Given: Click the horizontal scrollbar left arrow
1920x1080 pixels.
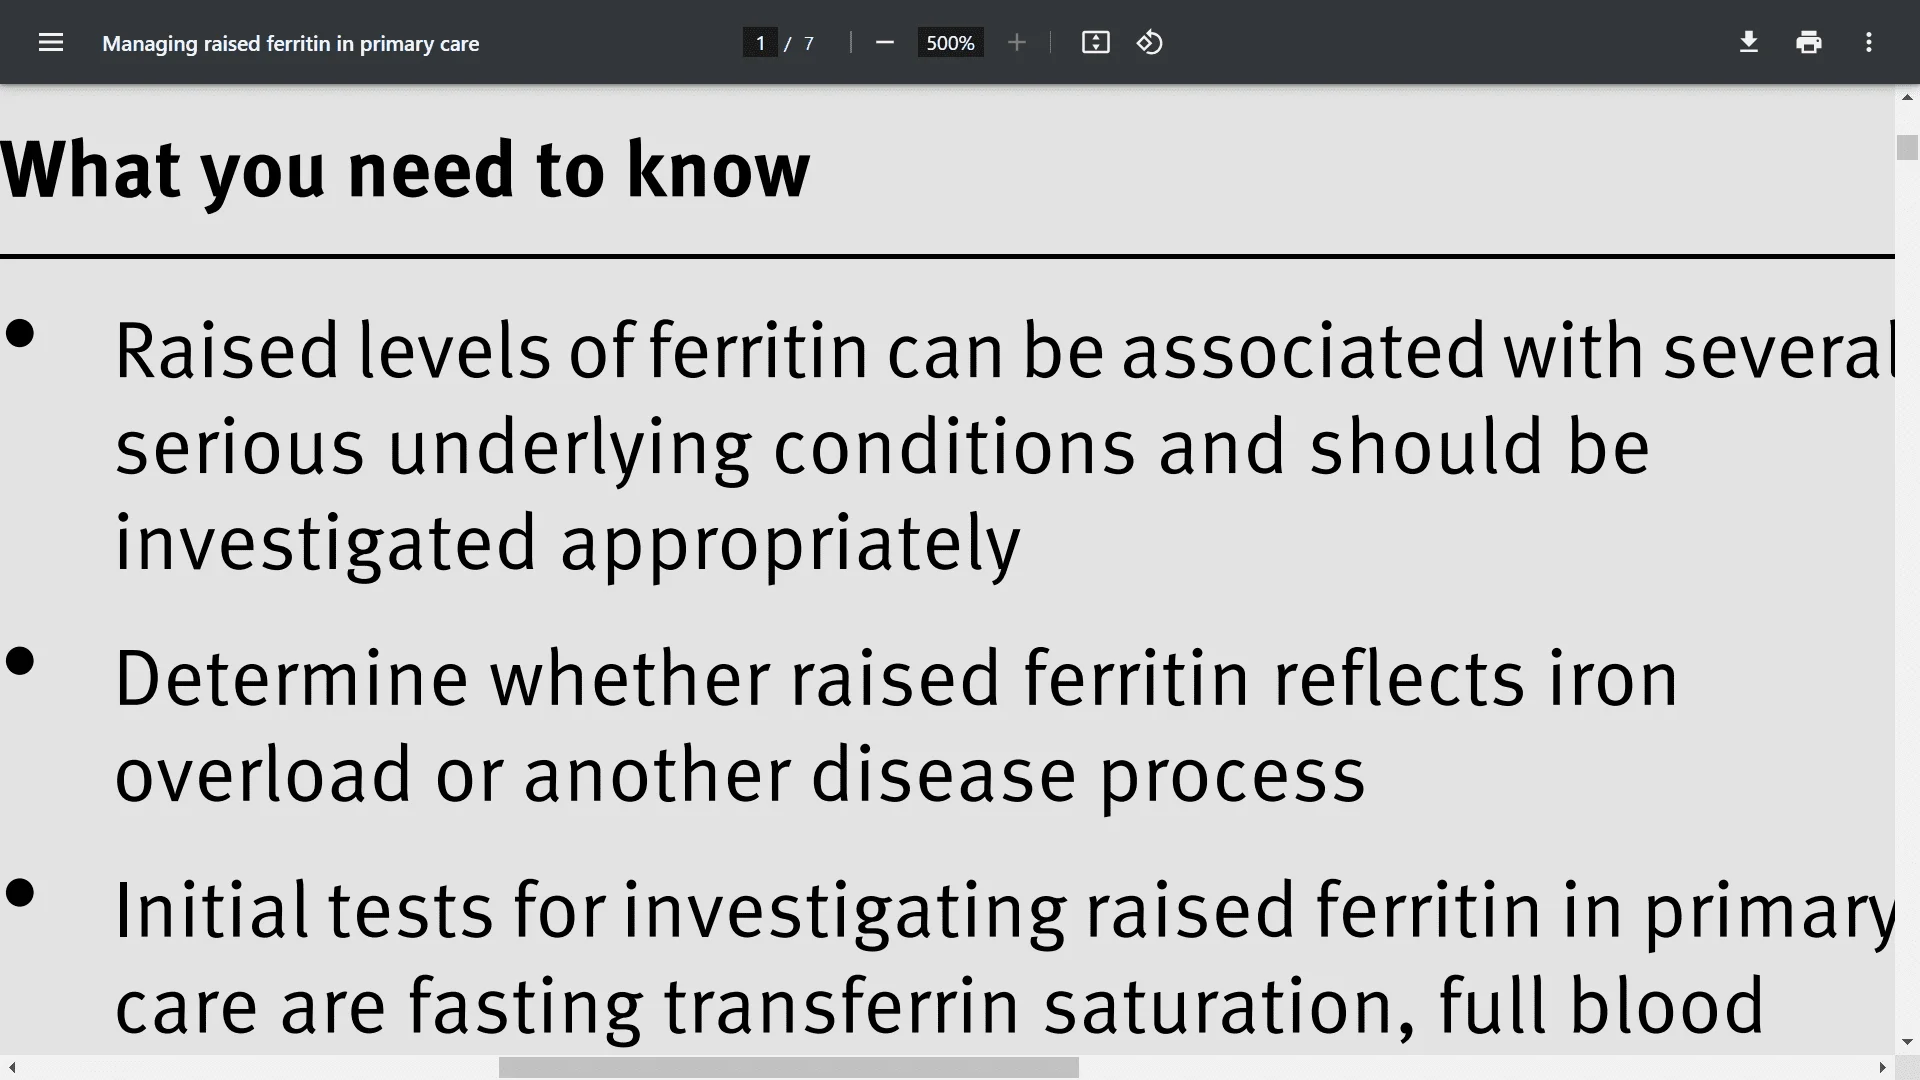Looking at the screenshot, I should coord(11,1068).
